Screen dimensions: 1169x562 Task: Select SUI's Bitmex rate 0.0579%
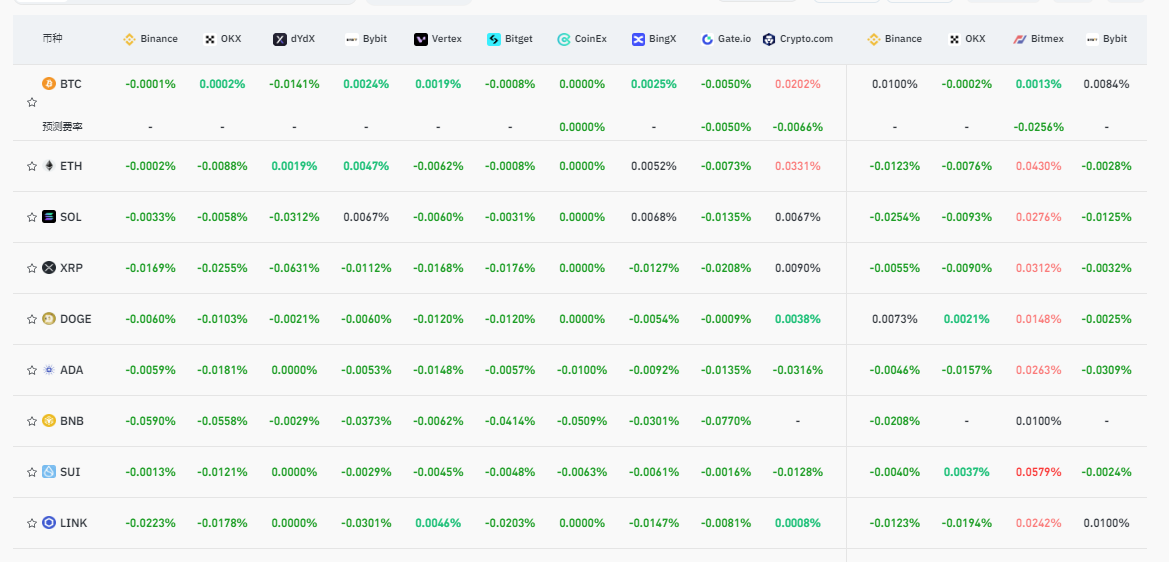tap(1039, 472)
